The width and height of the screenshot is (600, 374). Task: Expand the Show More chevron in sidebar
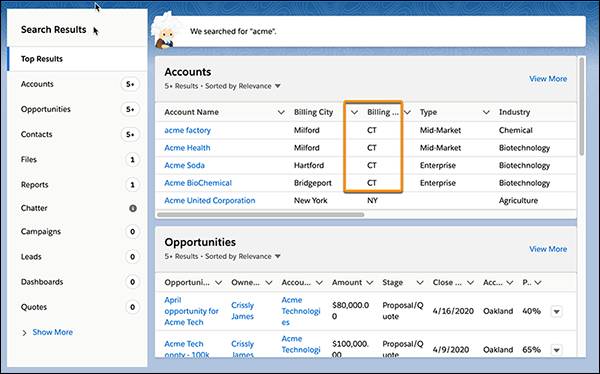click(24, 333)
